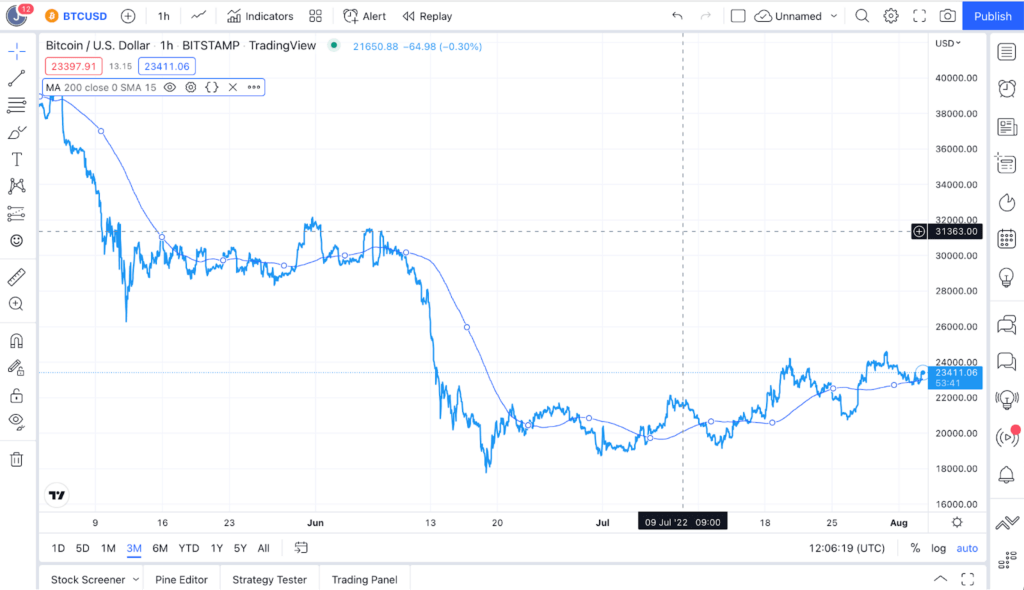Open the economic calendar panel
Image resolution: width=1024 pixels, height=590 pixels.
point(1006,239)
